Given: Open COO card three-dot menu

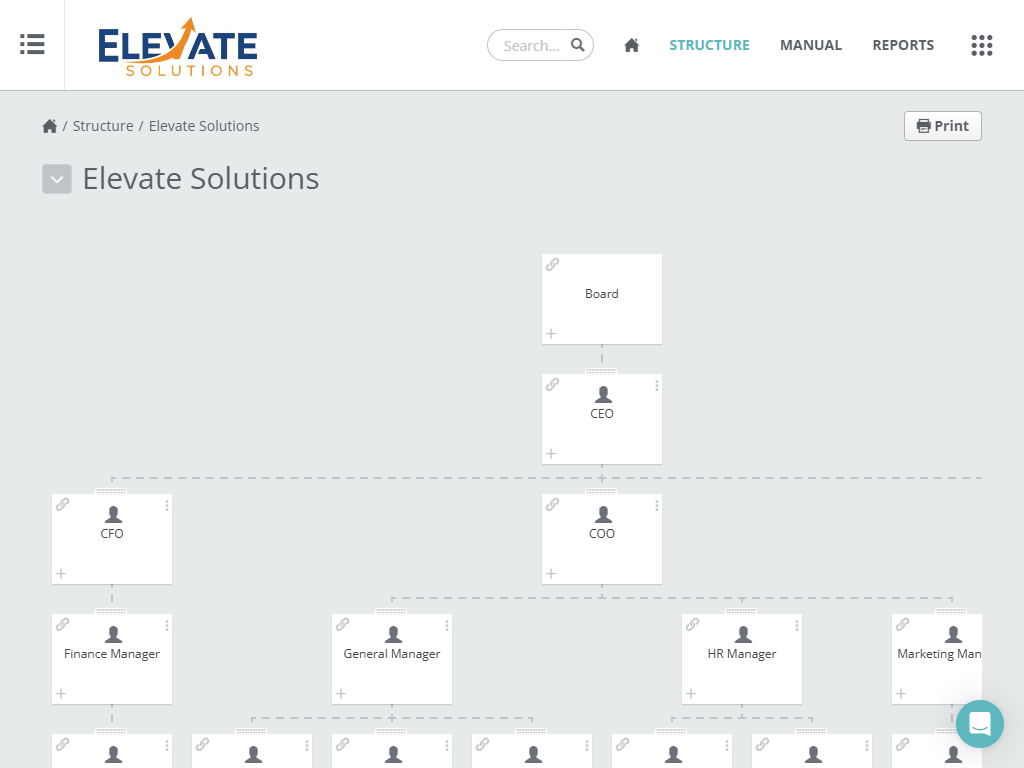Looking at the screenshot, I should pos(656,505).
